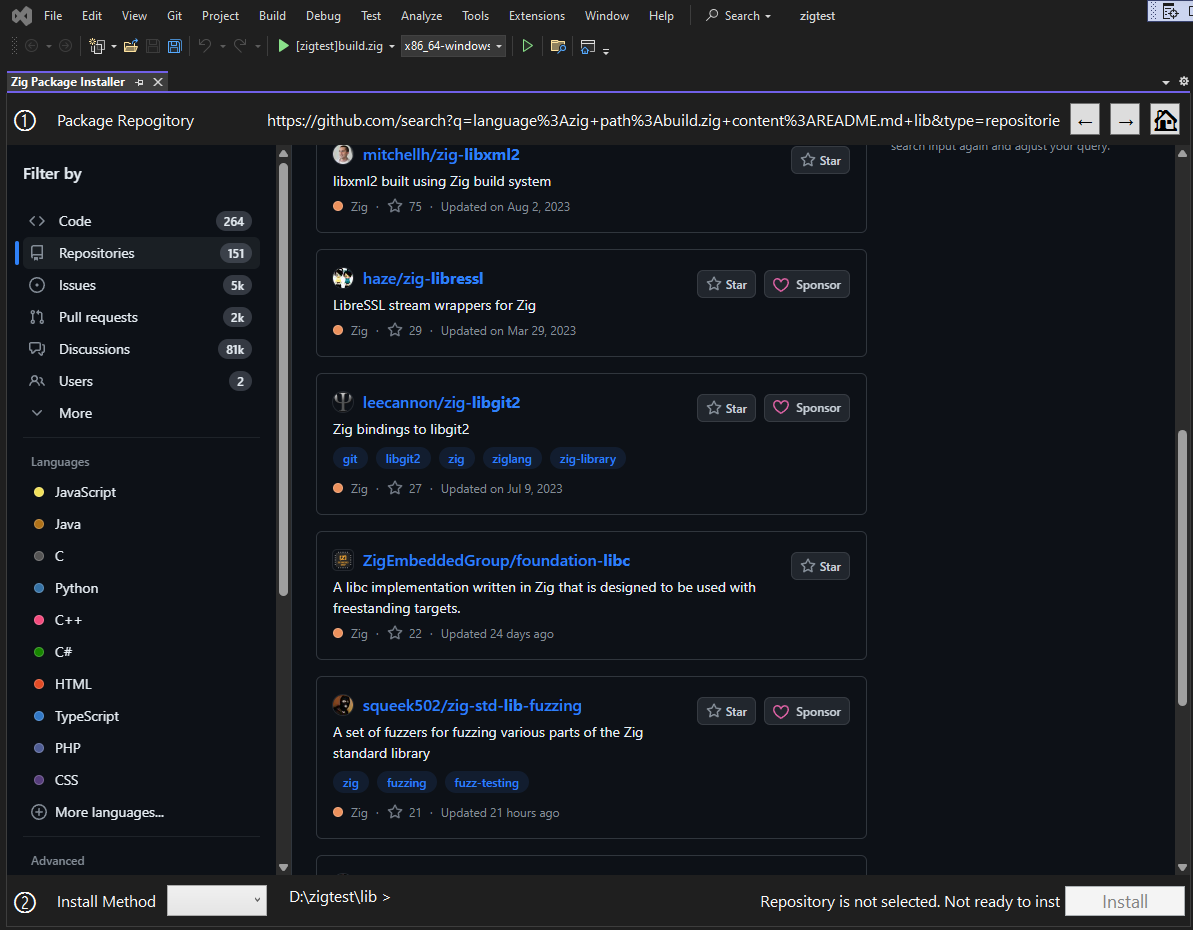The width and height of the screenshot is (1193, 930).
Task: Open the x86_64-windows target dropdown
Action: click(x=497, y=45)
